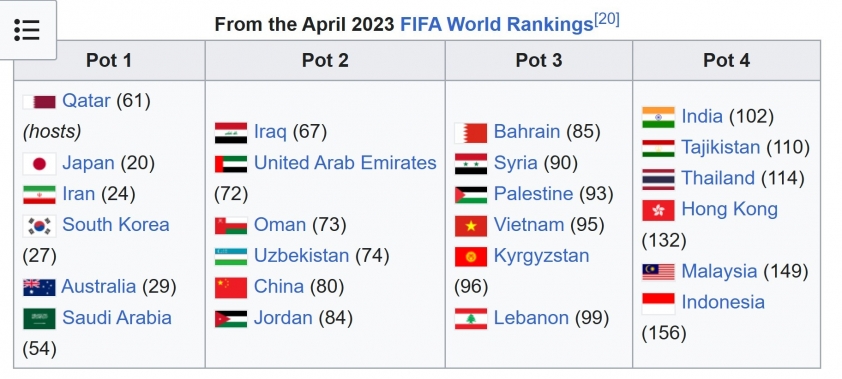Click the South Korea flag icon

pyautogui.click(x=39, y=225)
